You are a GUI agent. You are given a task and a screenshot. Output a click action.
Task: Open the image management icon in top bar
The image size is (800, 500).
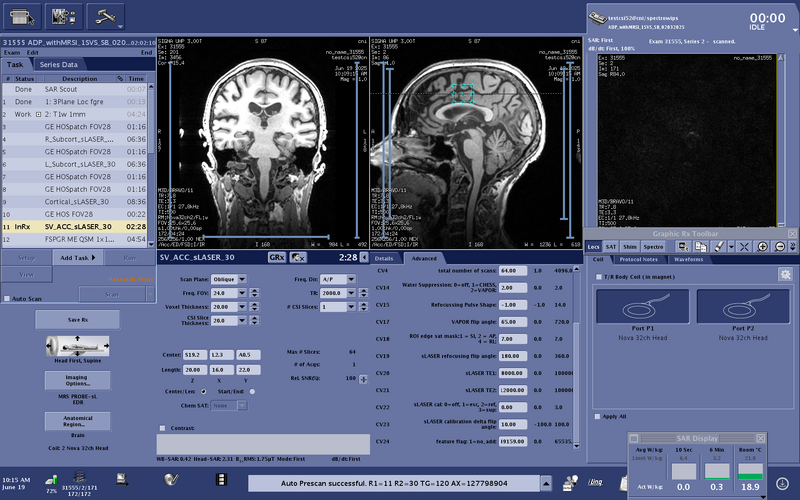point(64,17)
